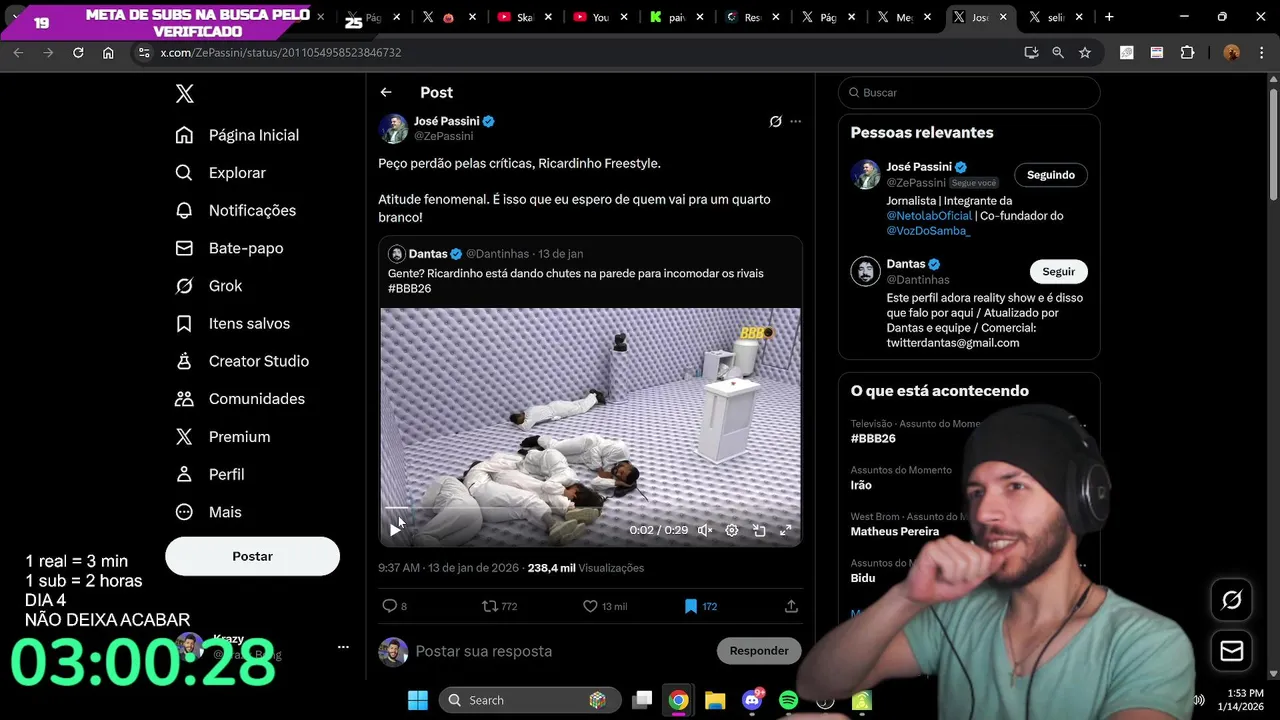The height and width of the screenshot is (720, 1280).
Task: Click the Responder button
Action: point(759,651)
